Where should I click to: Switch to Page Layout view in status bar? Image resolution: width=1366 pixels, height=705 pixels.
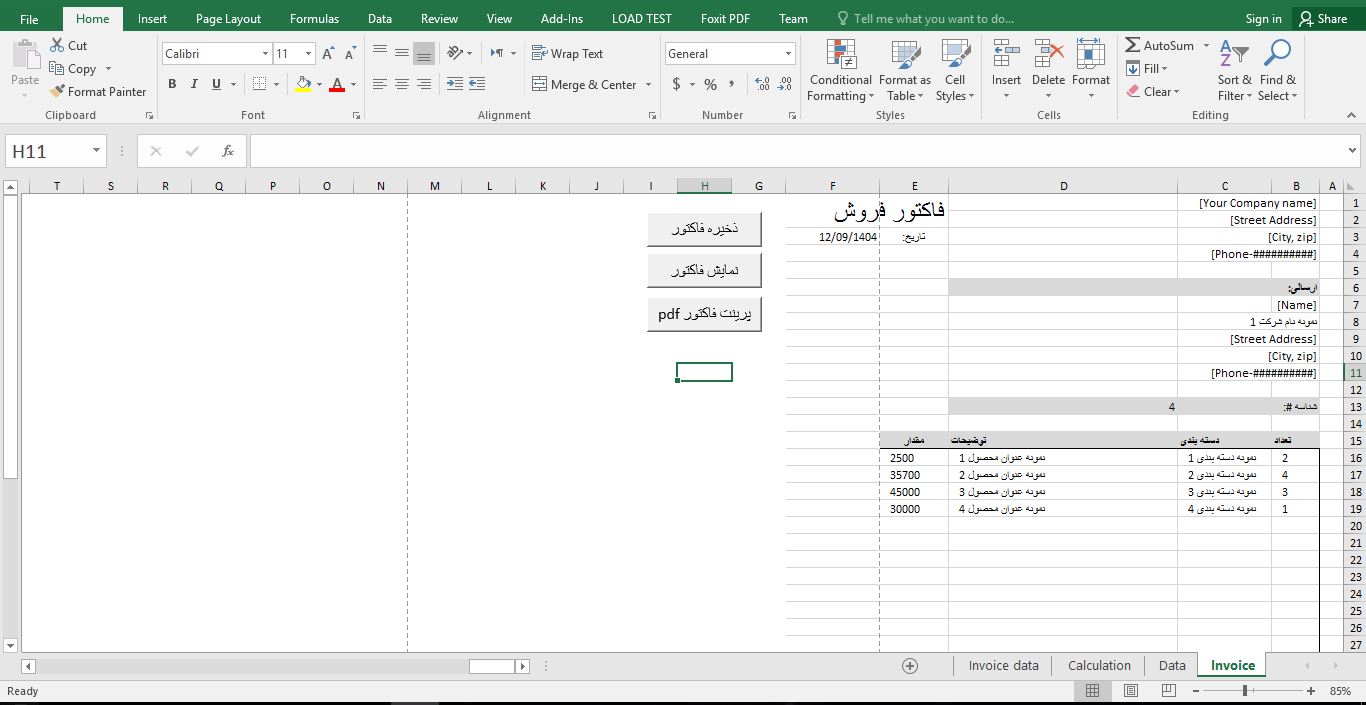coord(1130,691)
